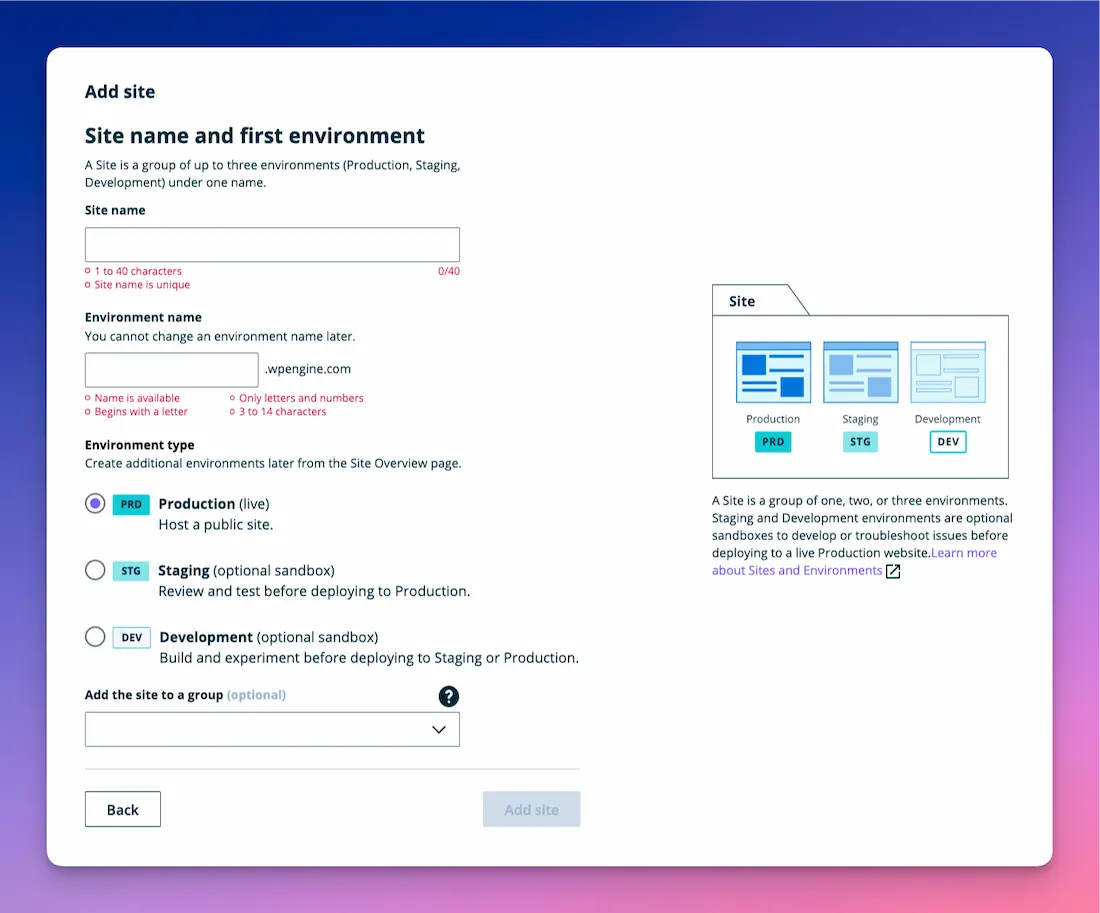1100x913 pixels.
Task: Click the Back button
Action: (122, 809)
